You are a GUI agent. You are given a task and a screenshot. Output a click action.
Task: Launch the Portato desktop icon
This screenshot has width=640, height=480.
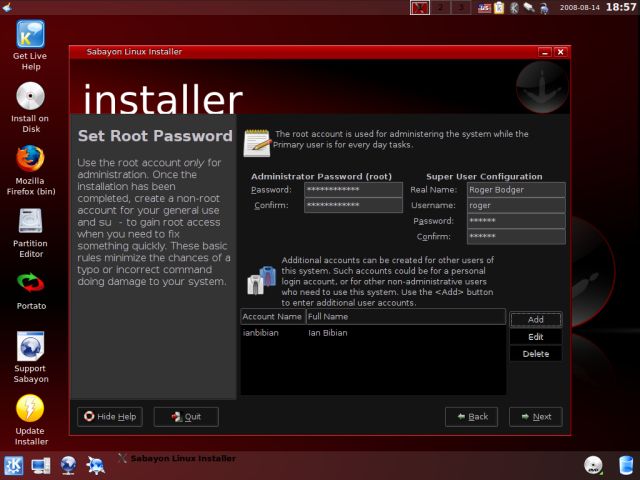(x=30, y=283)
